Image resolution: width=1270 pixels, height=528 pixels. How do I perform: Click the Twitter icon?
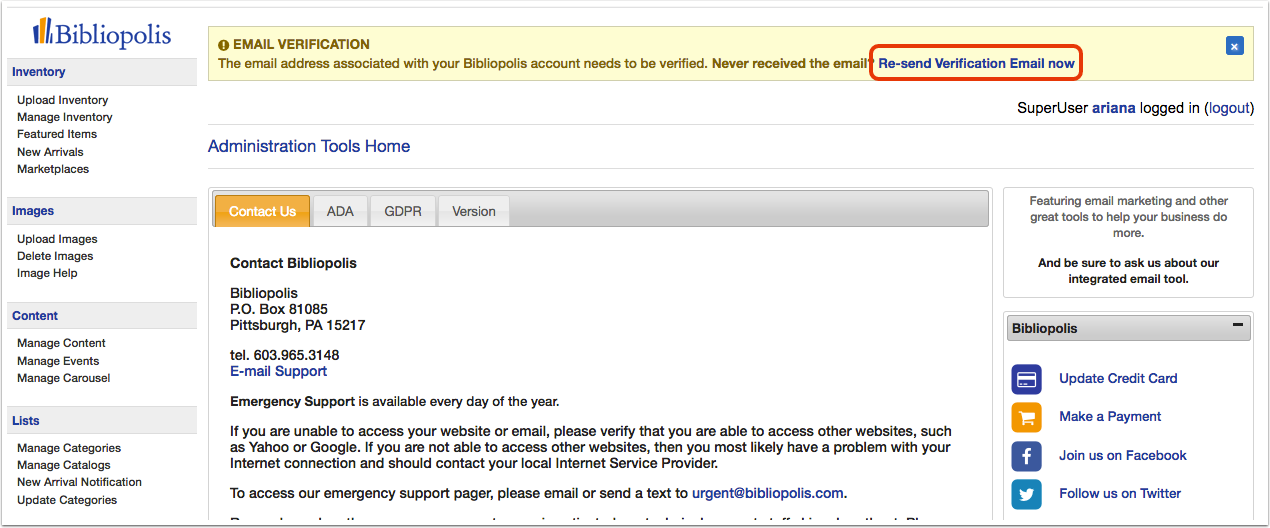[1027, 494]
